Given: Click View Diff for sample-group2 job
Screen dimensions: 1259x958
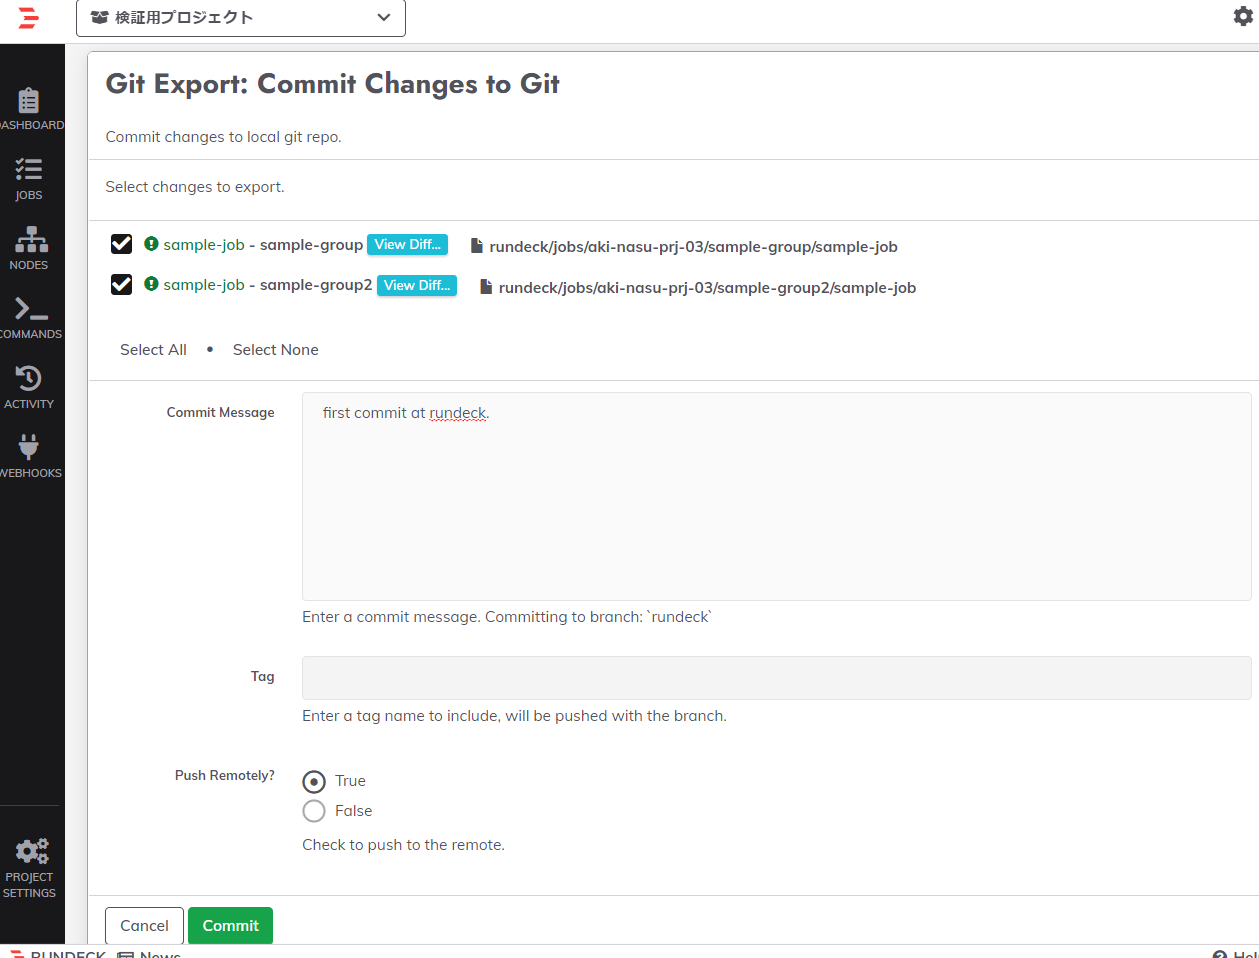Looking at the screenshot, I should (x=417, y=286).
